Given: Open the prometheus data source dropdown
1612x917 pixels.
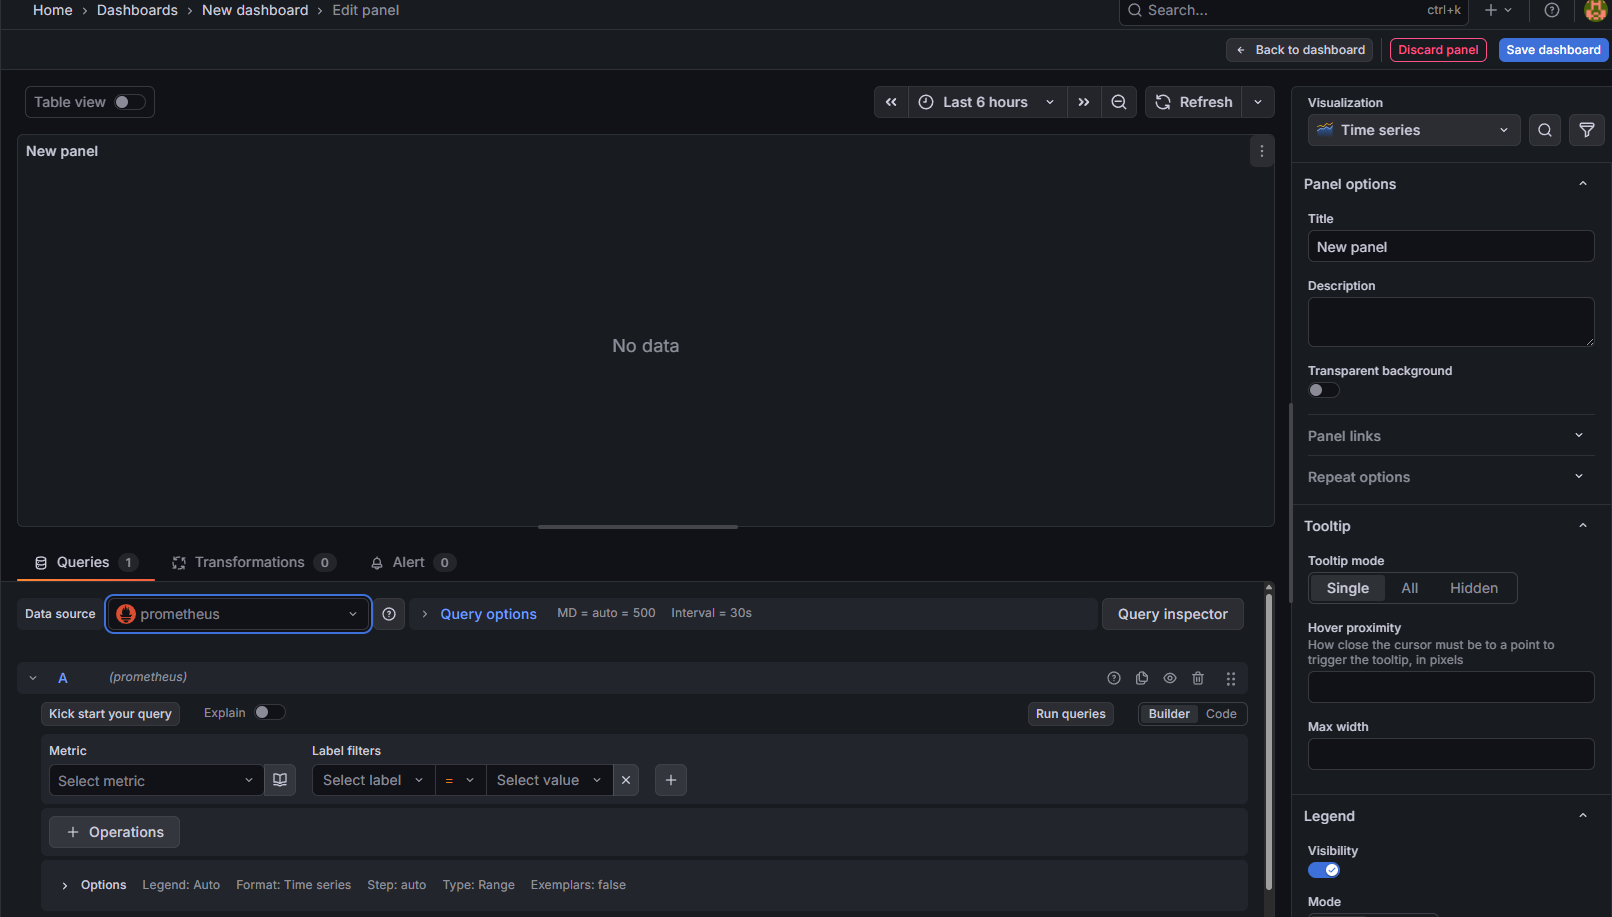Looking at the screenshot, I should (x=238, y=614).
